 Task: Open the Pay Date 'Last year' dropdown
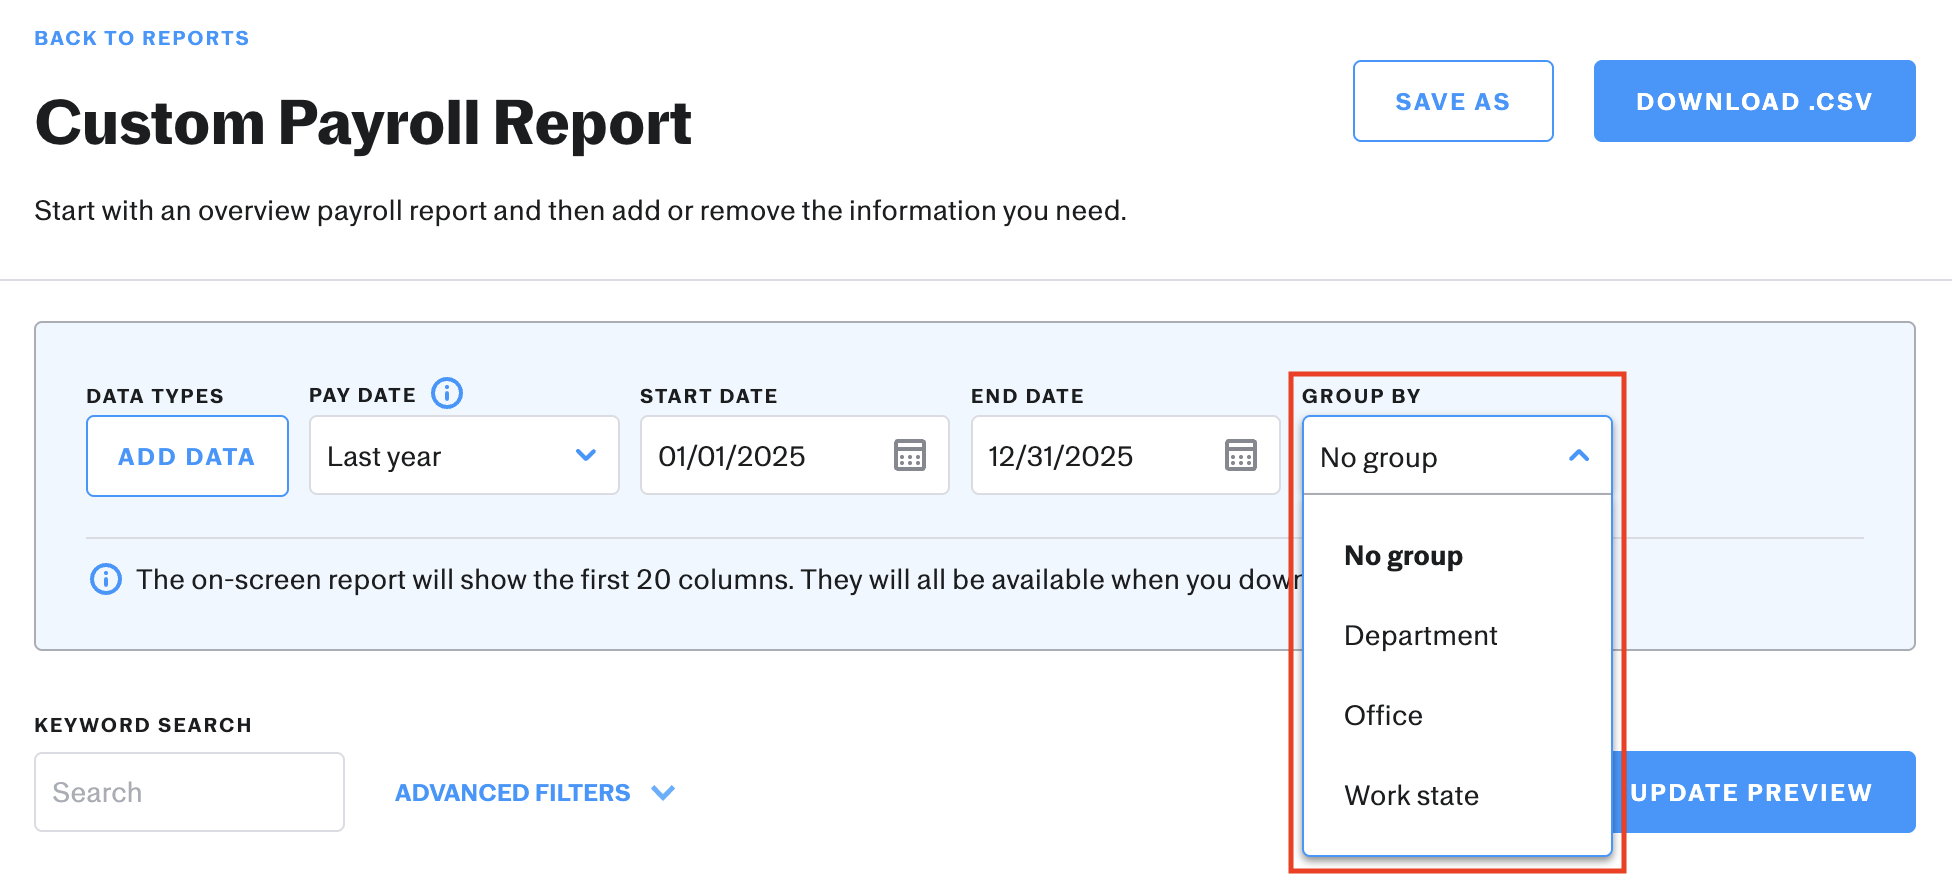click(464, 456)
